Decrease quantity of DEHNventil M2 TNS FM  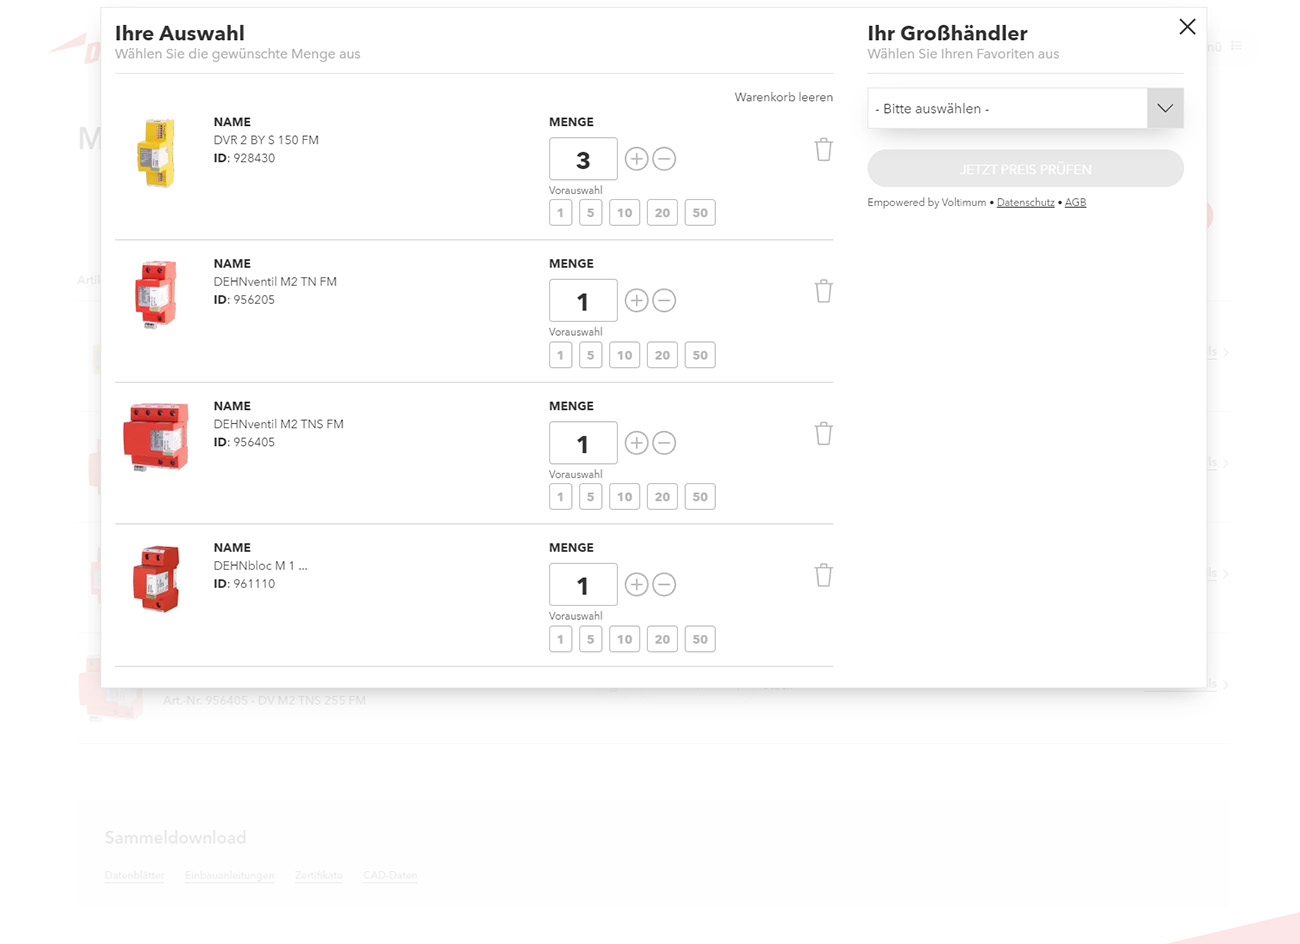tap(664, 443)
